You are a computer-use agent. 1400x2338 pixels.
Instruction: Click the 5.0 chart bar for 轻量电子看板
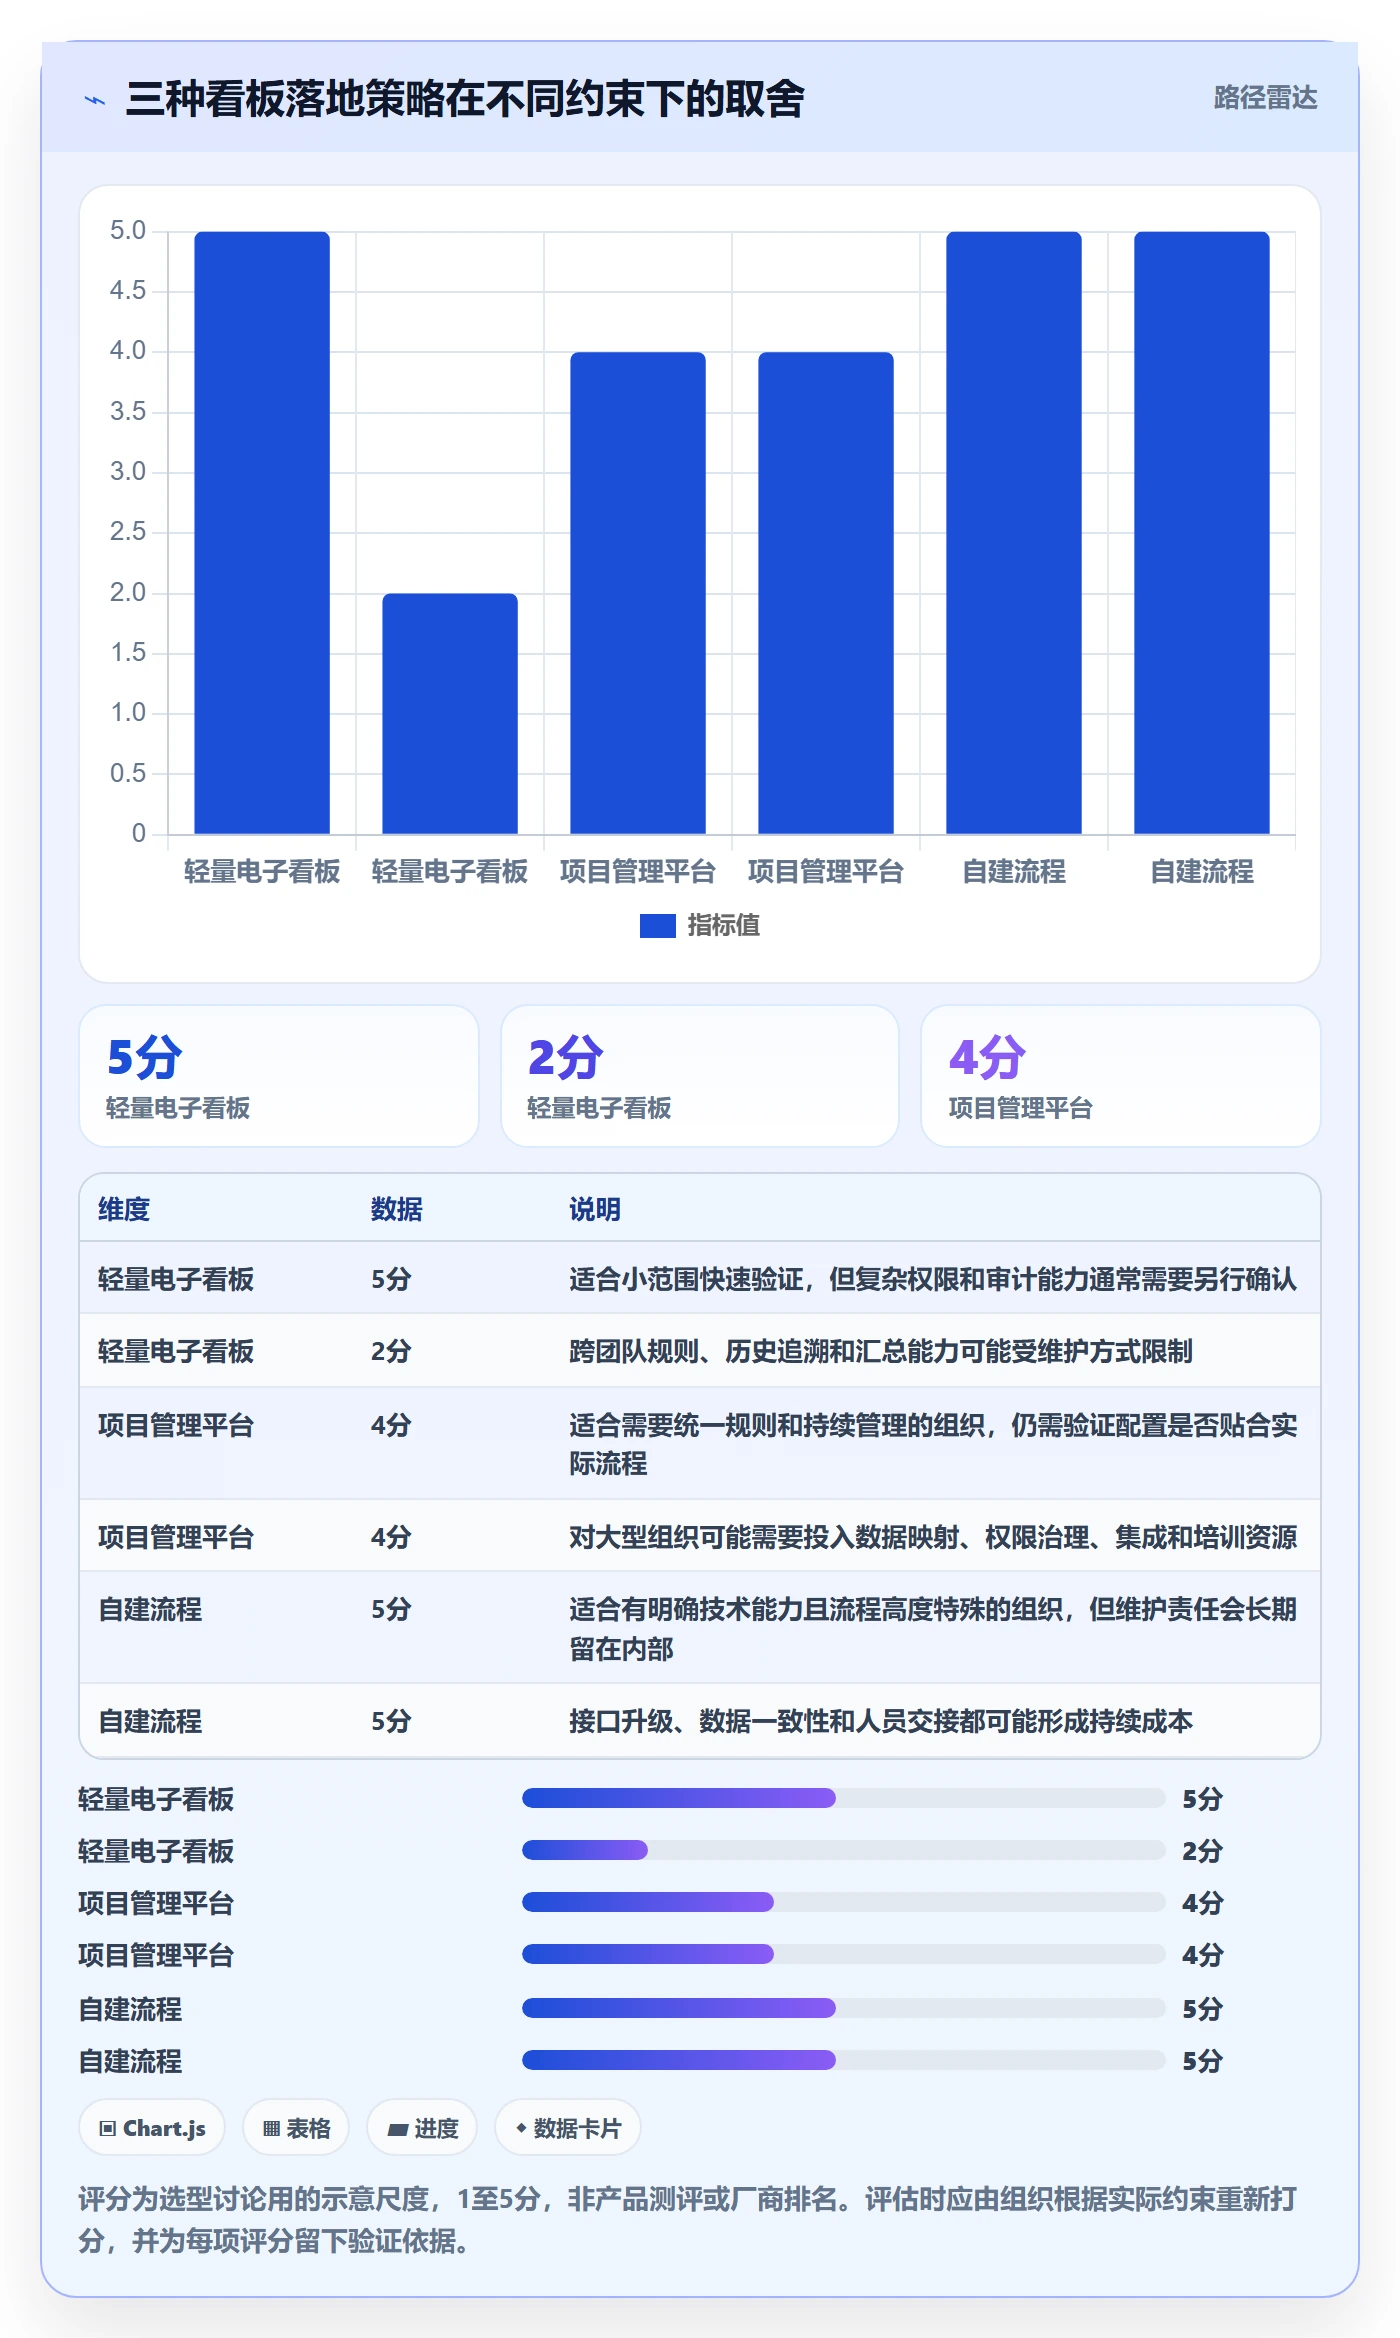[262, 532]
